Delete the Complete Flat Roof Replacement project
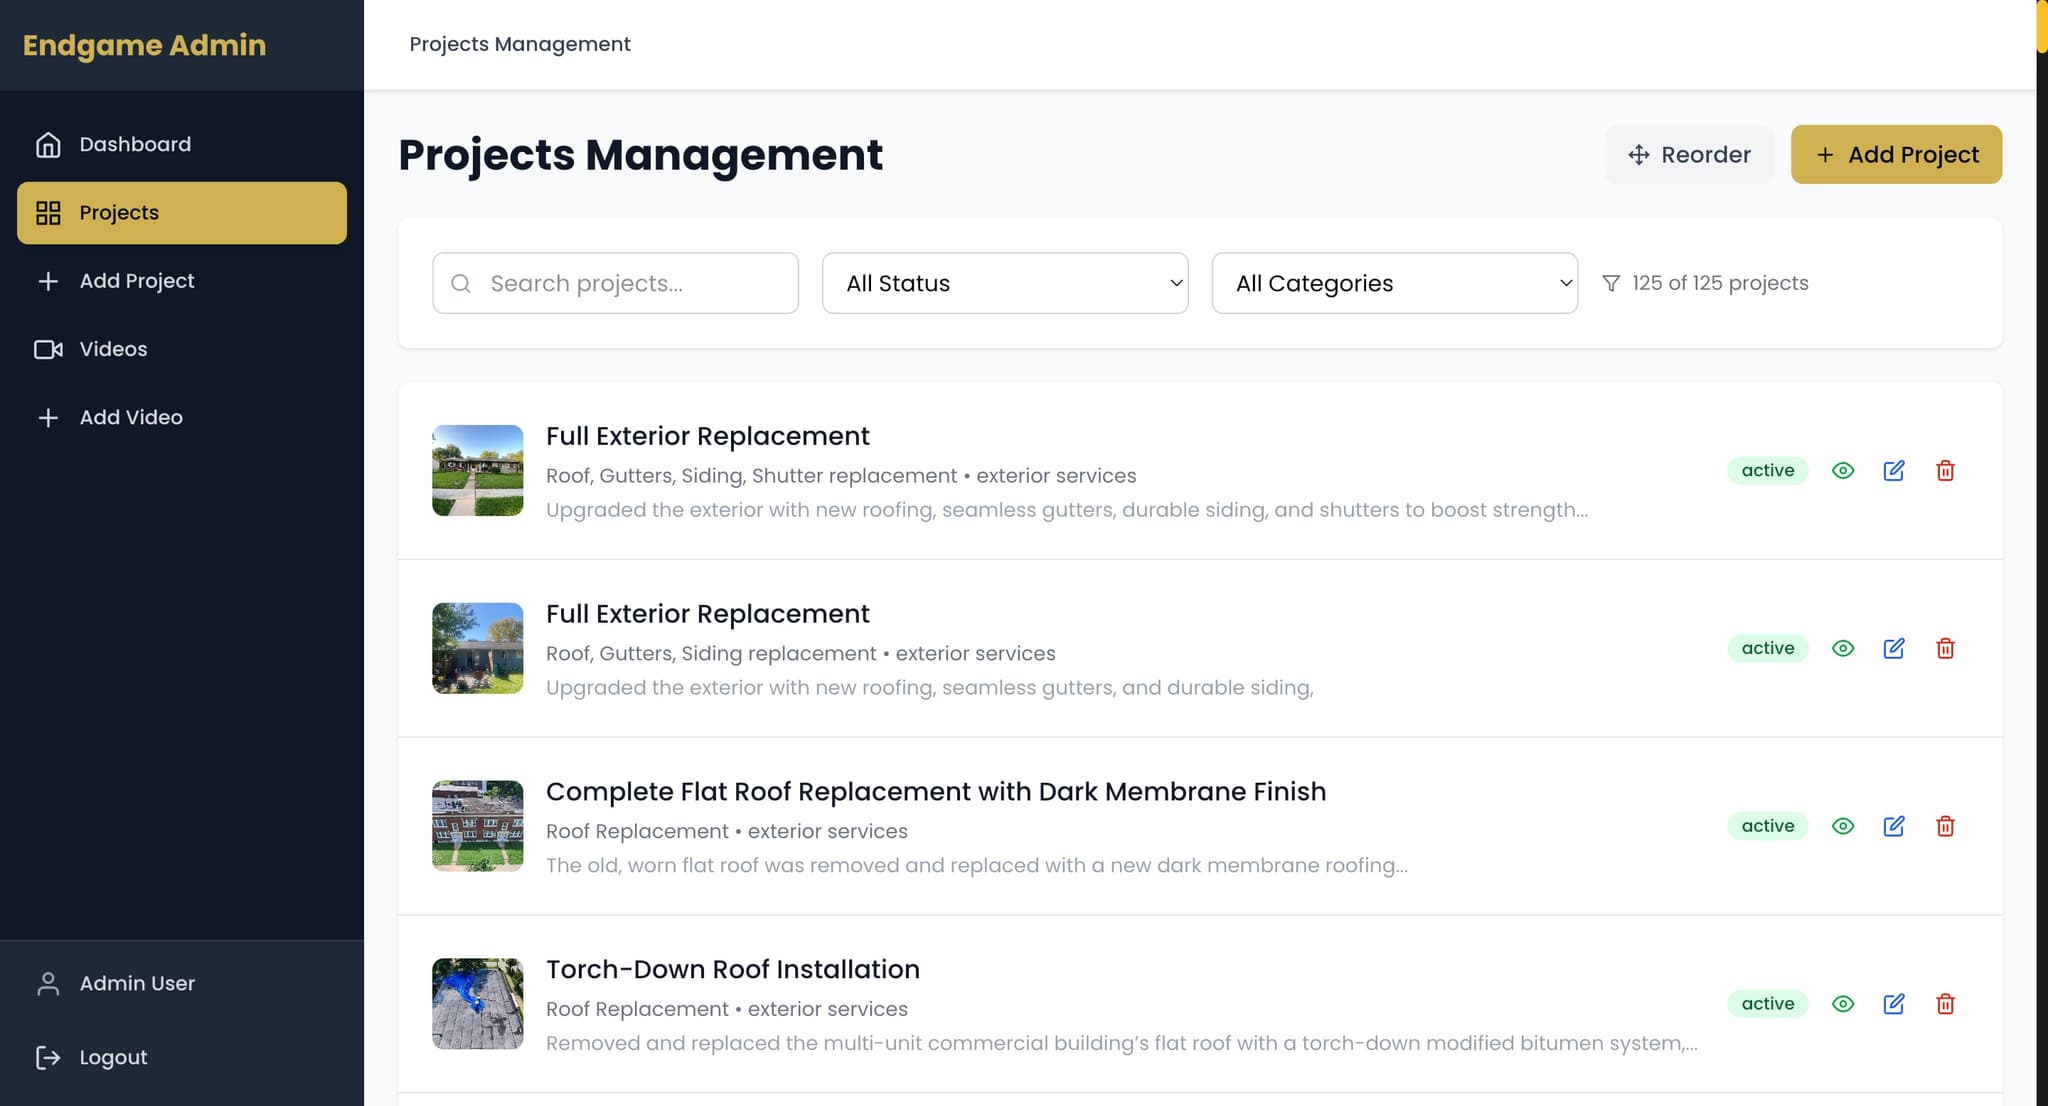 click(1945, 826)
